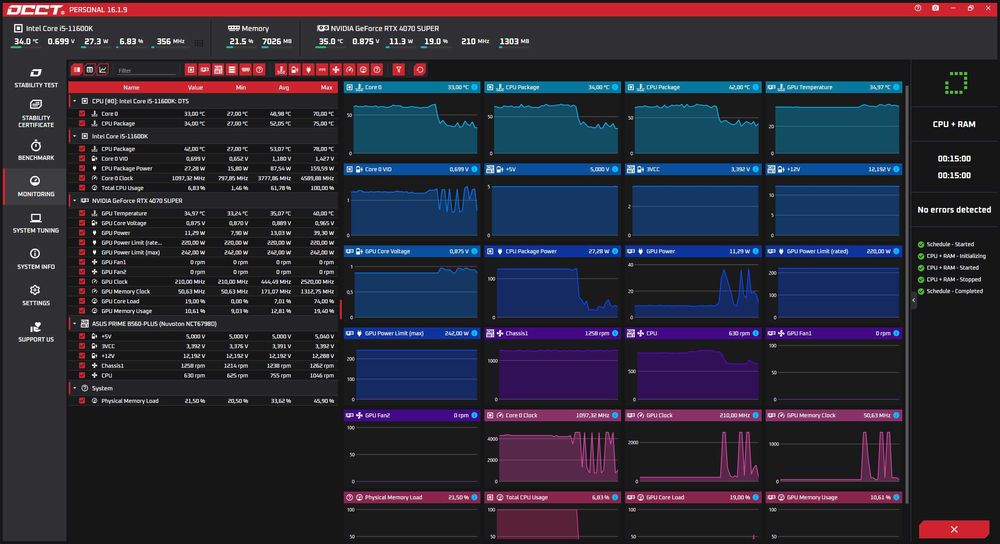This screenshot has height=544, width=1000.
Task: Open the System Tuning section
Action: tap(36, 223)
